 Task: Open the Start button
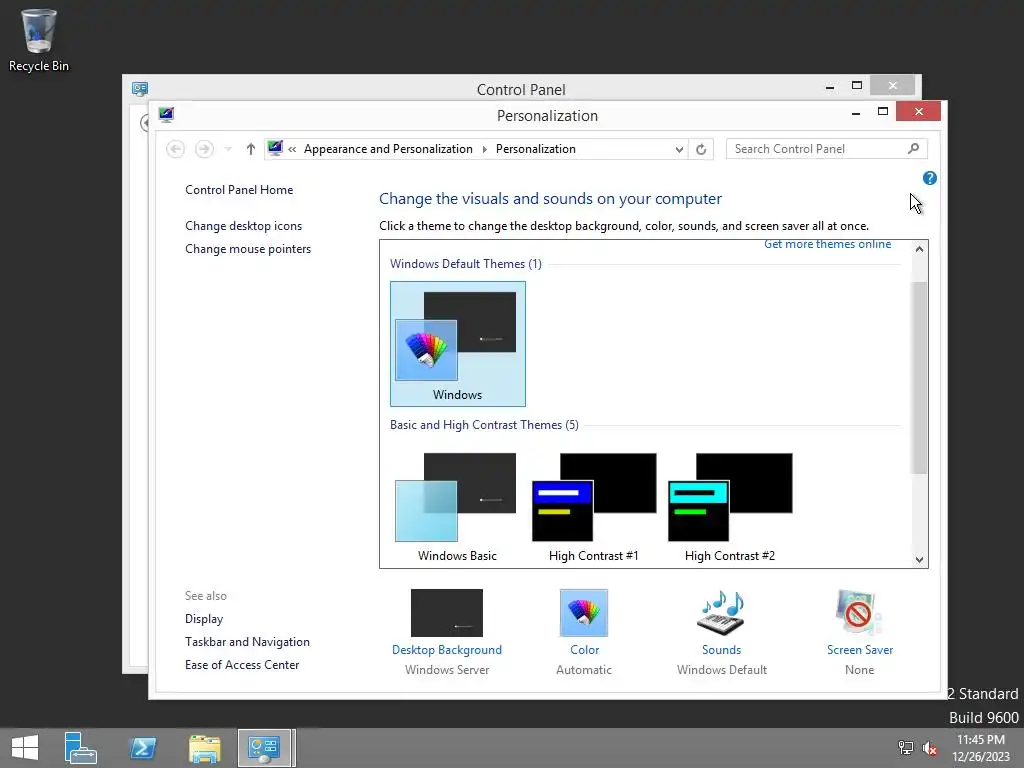pos(25,748)
